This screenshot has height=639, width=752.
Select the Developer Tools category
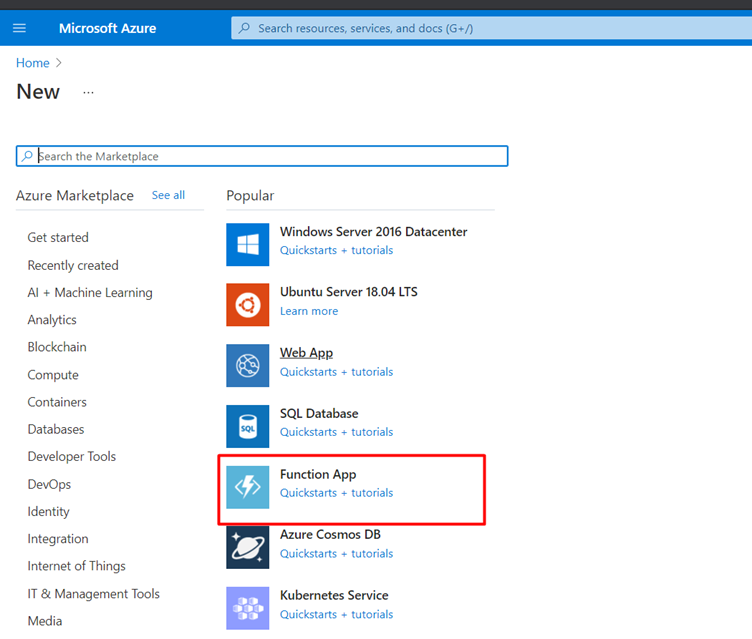(x=72, y=457)
